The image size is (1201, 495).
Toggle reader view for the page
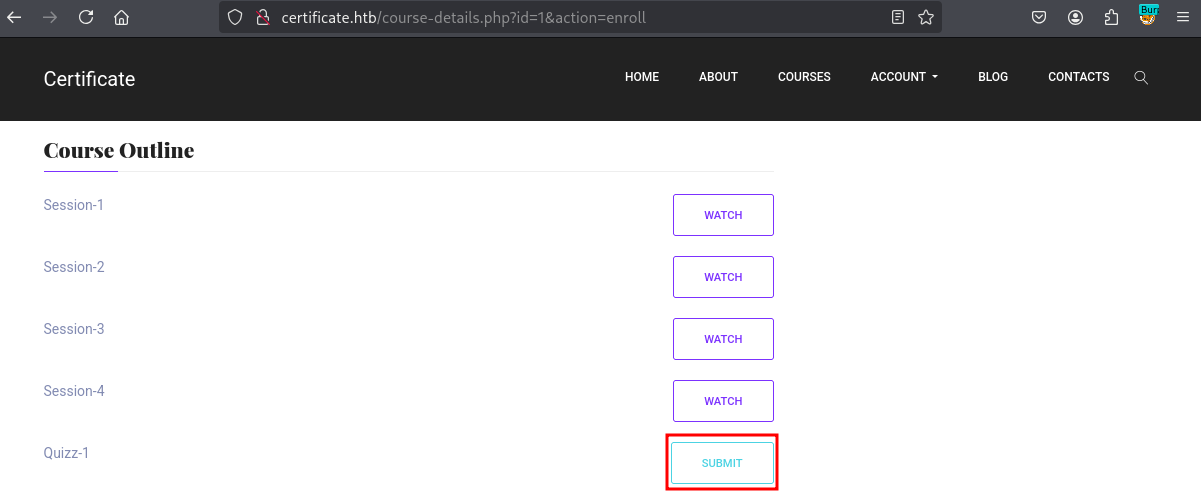coord(898,17)
